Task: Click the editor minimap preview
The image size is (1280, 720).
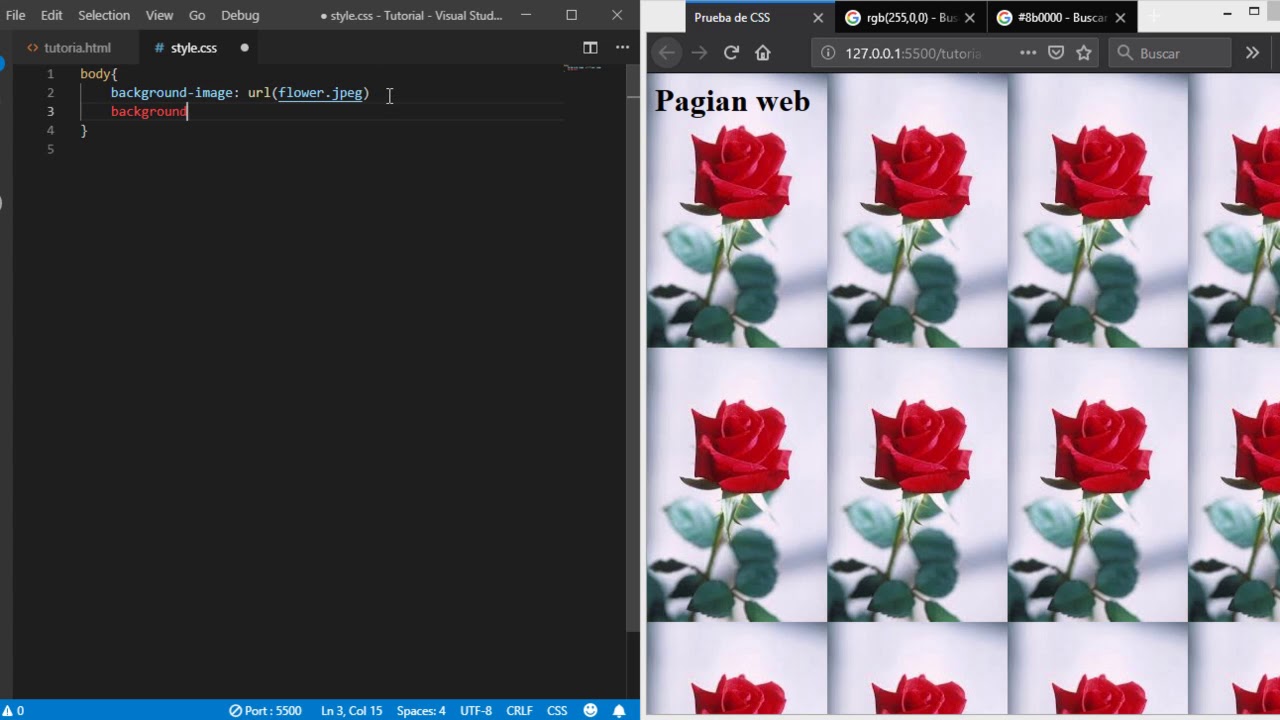Action: coord(582,68)
